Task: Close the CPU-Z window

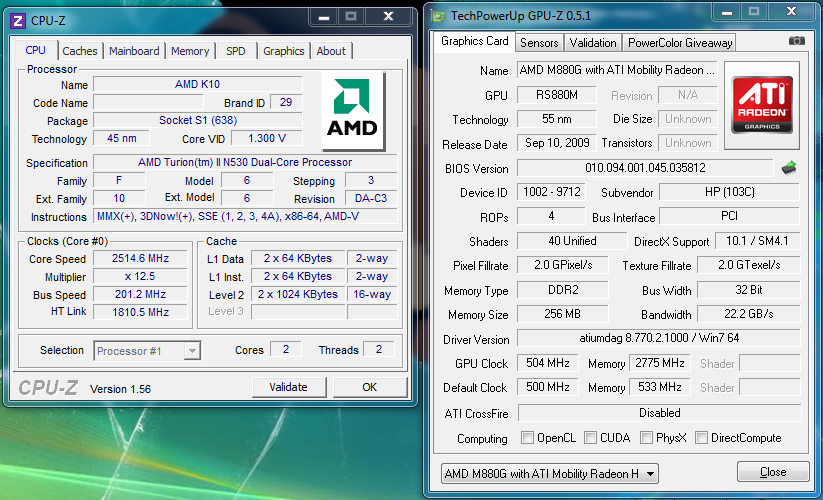Action: pyautogui.click(x=388, y=17)
